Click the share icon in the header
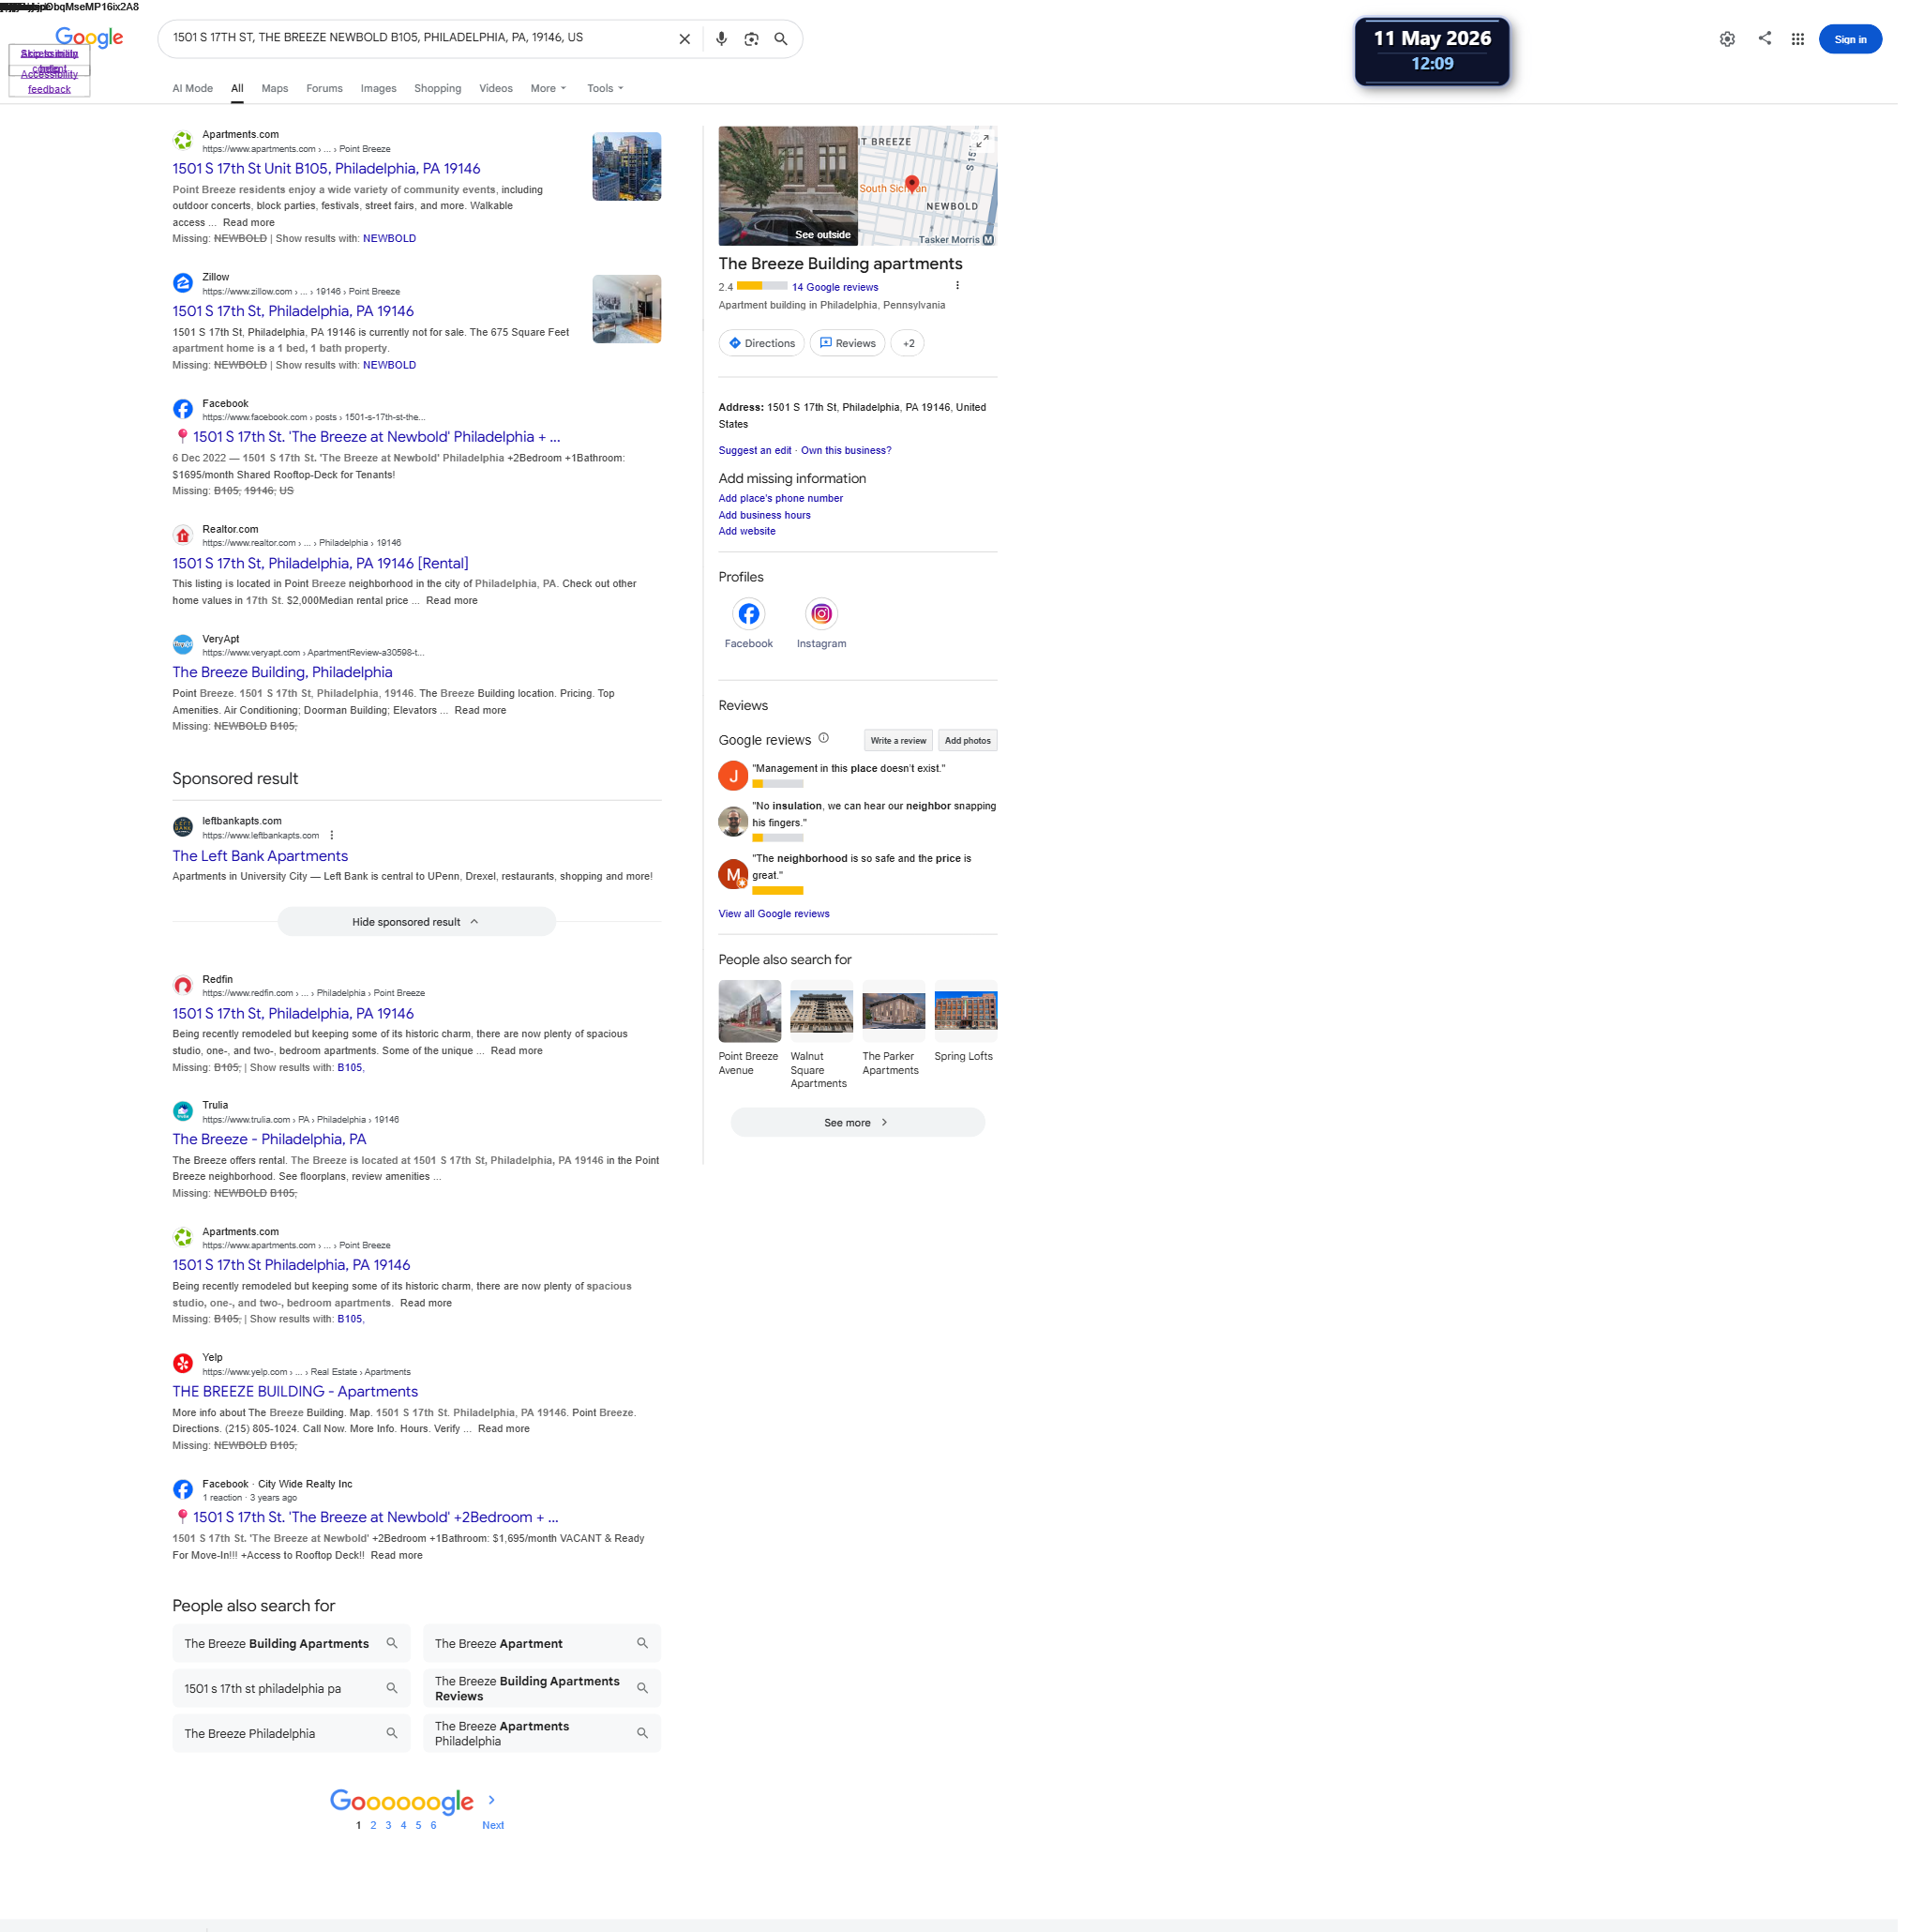1909x1932 pixels. point(1765,38)
